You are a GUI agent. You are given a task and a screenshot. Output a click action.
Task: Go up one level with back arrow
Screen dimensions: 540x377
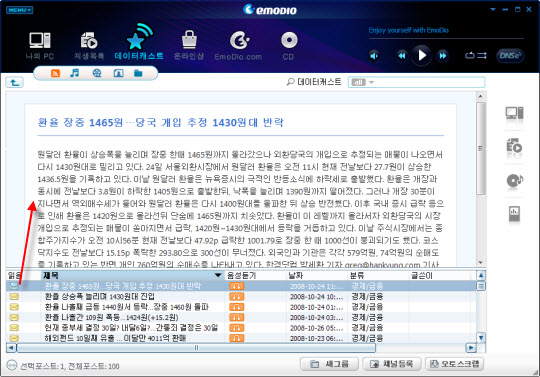(x=14, y=82)
